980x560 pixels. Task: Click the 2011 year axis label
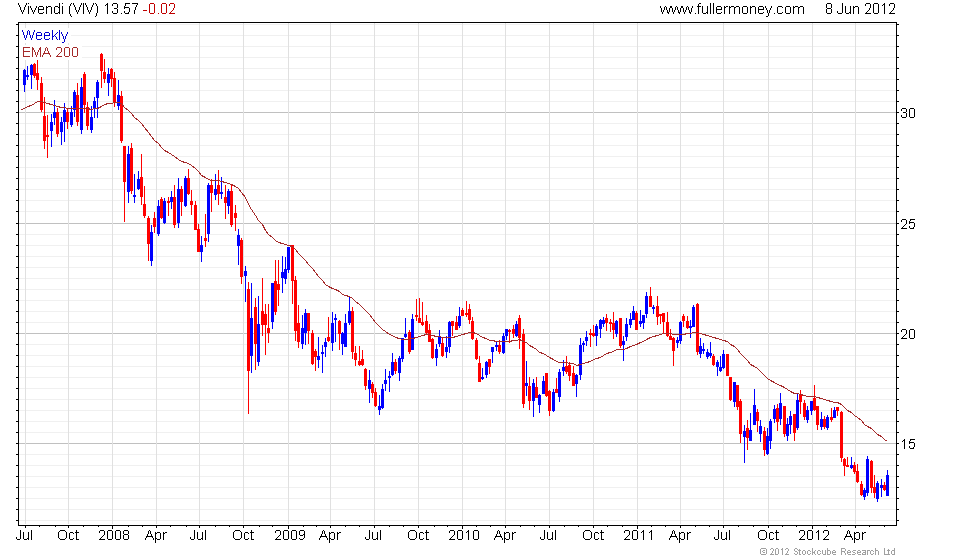point(638,536)
